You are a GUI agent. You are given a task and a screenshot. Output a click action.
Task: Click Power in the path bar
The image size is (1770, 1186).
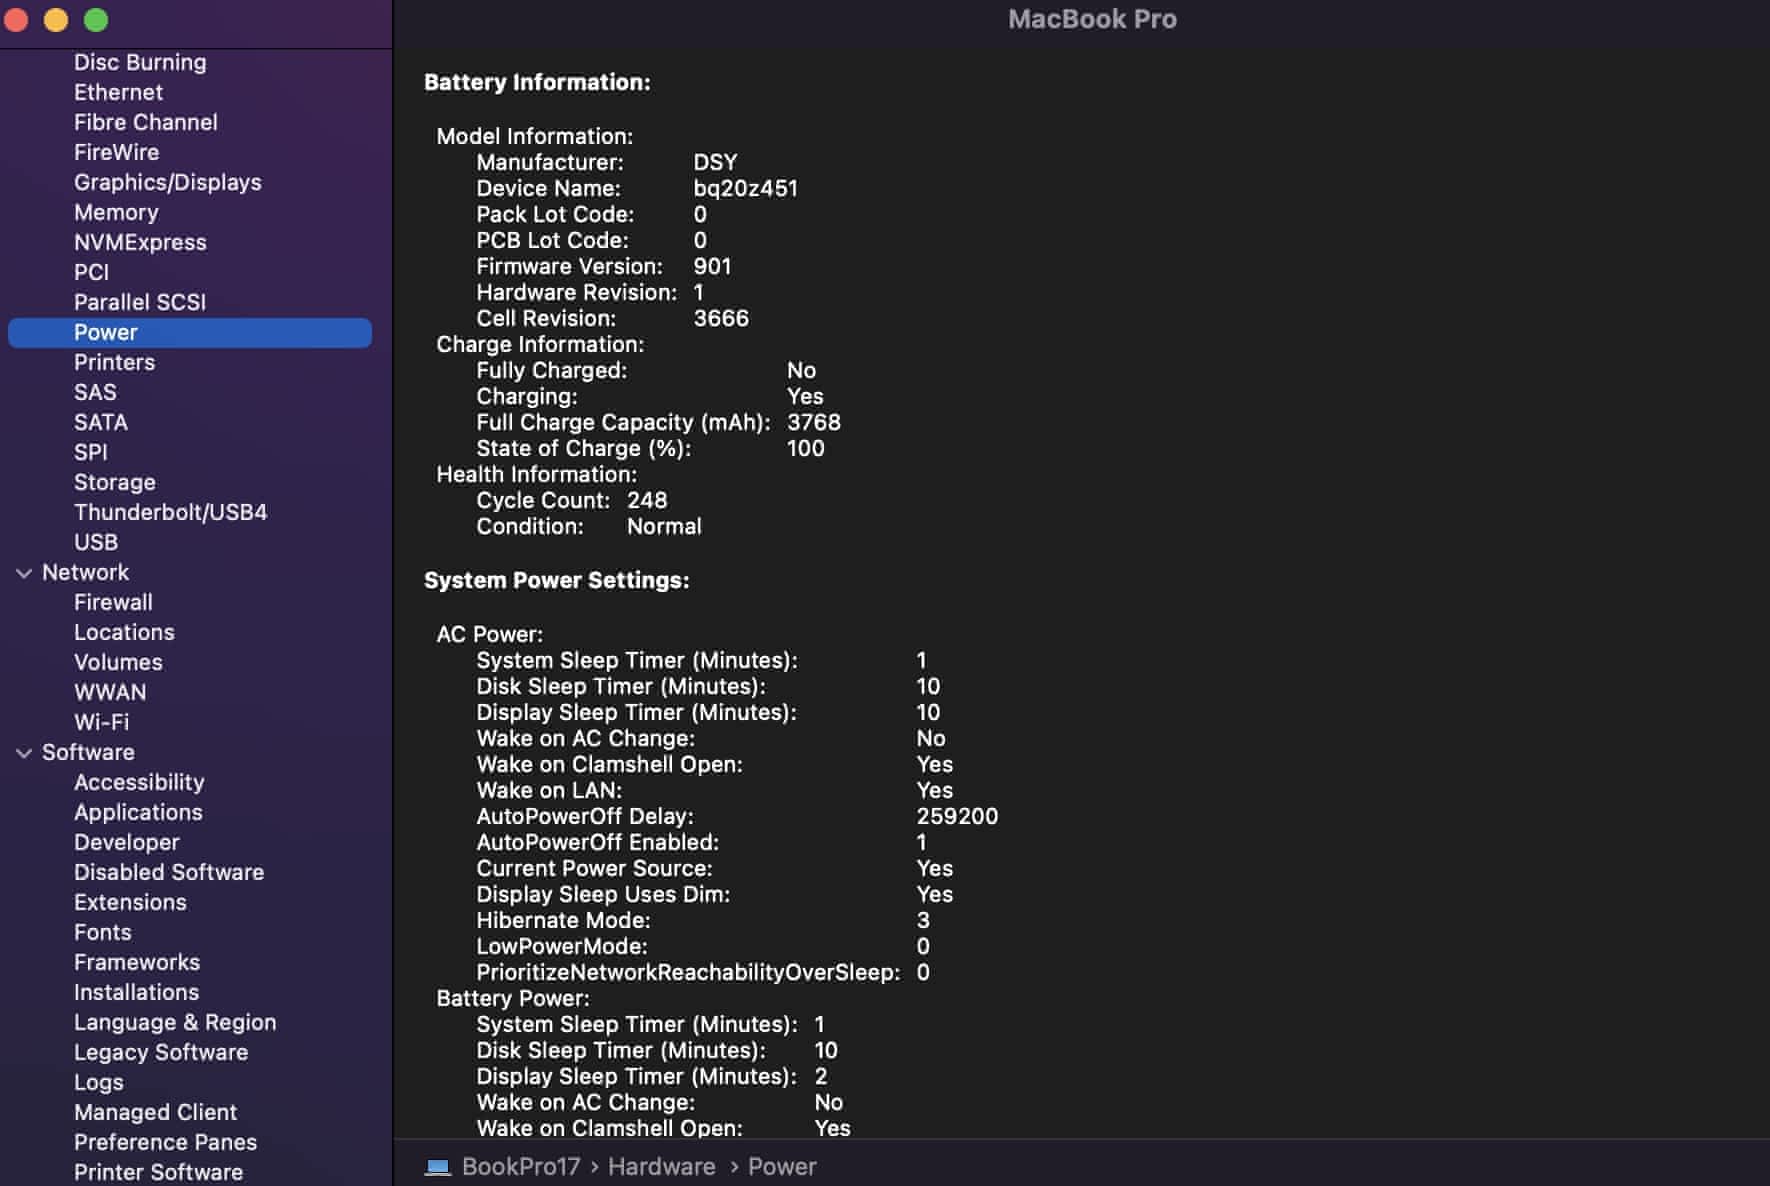[x=782, y=1167]
